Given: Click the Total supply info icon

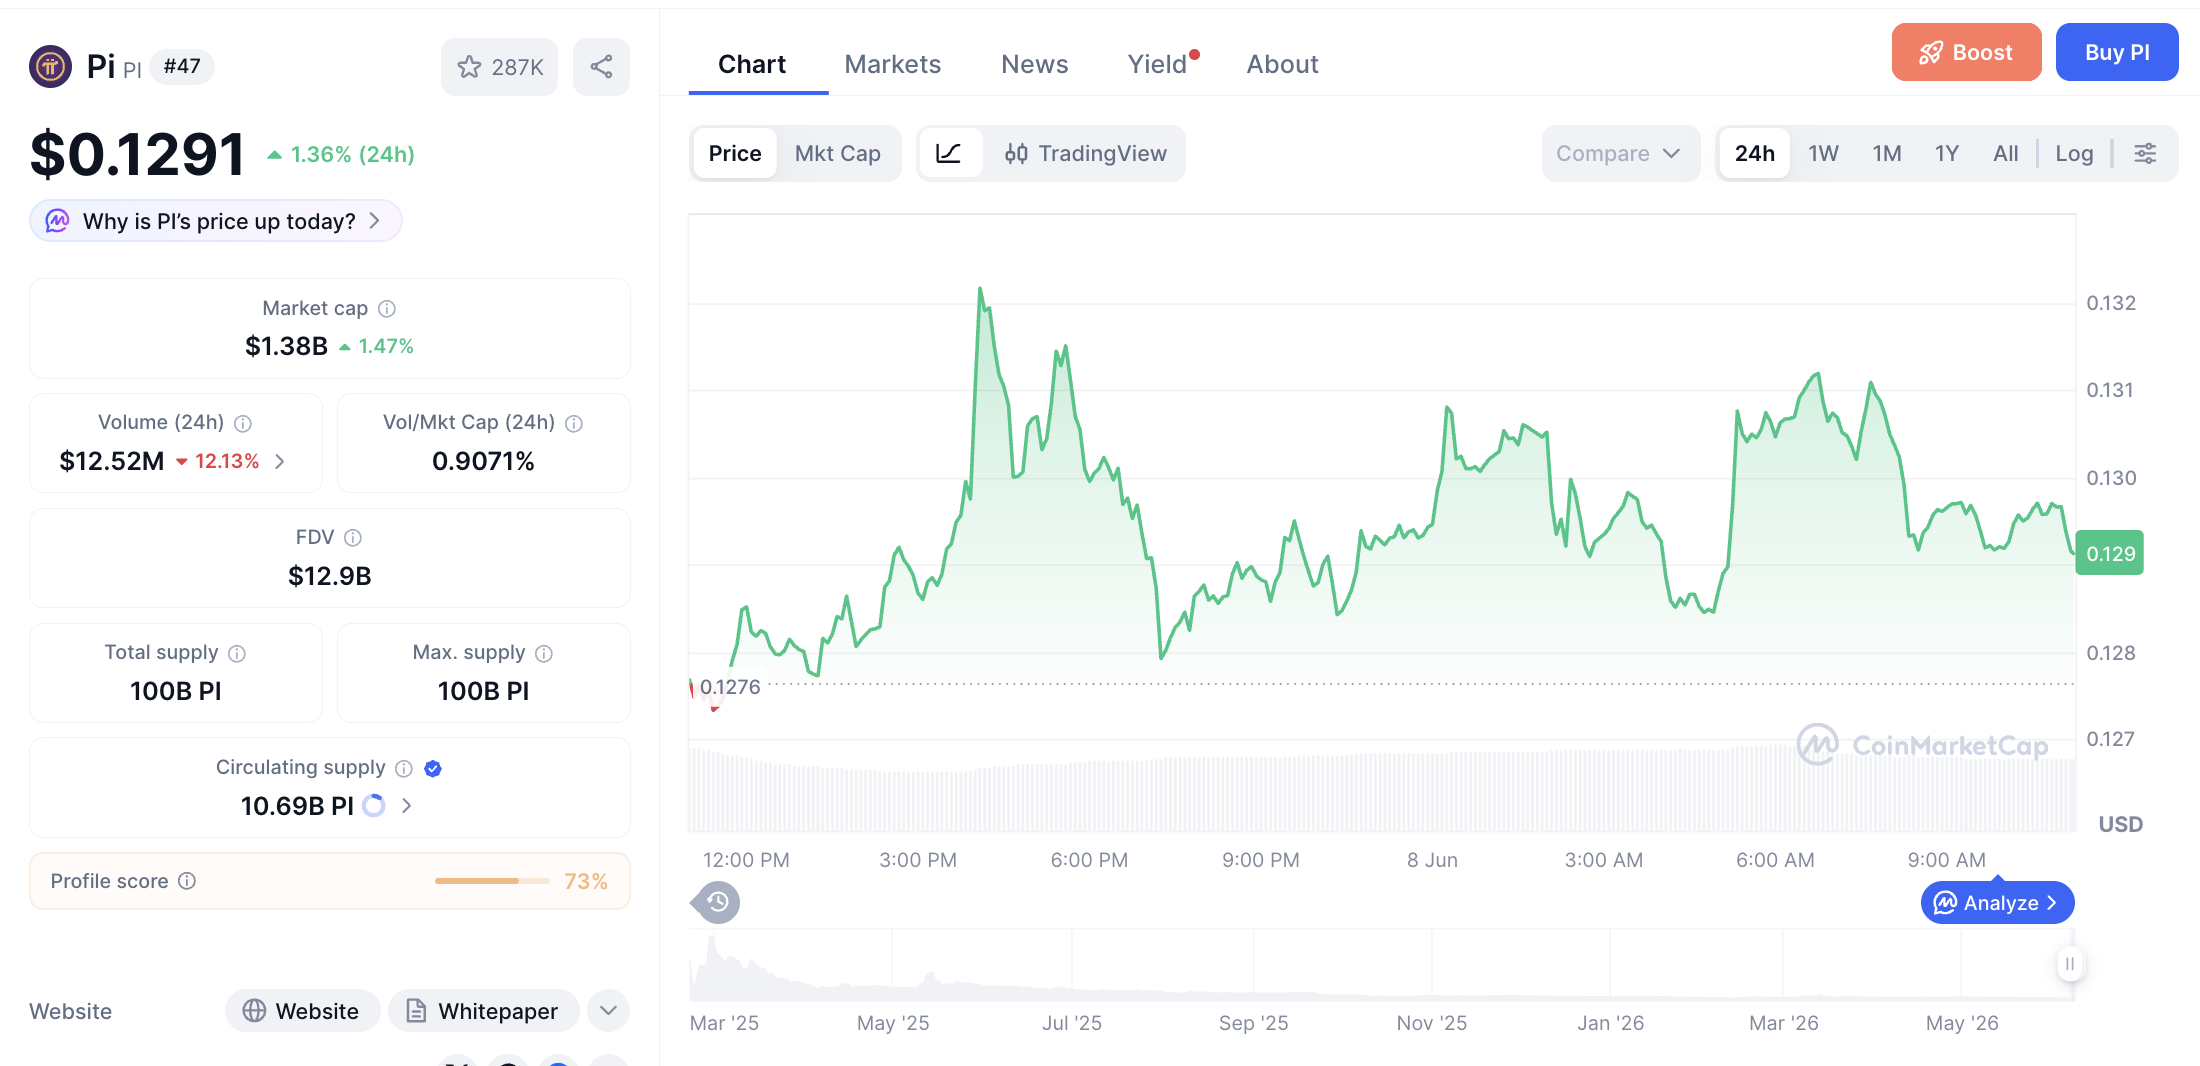Looking at the screenshot, I should pyautogui.click(x=237, y=653).
